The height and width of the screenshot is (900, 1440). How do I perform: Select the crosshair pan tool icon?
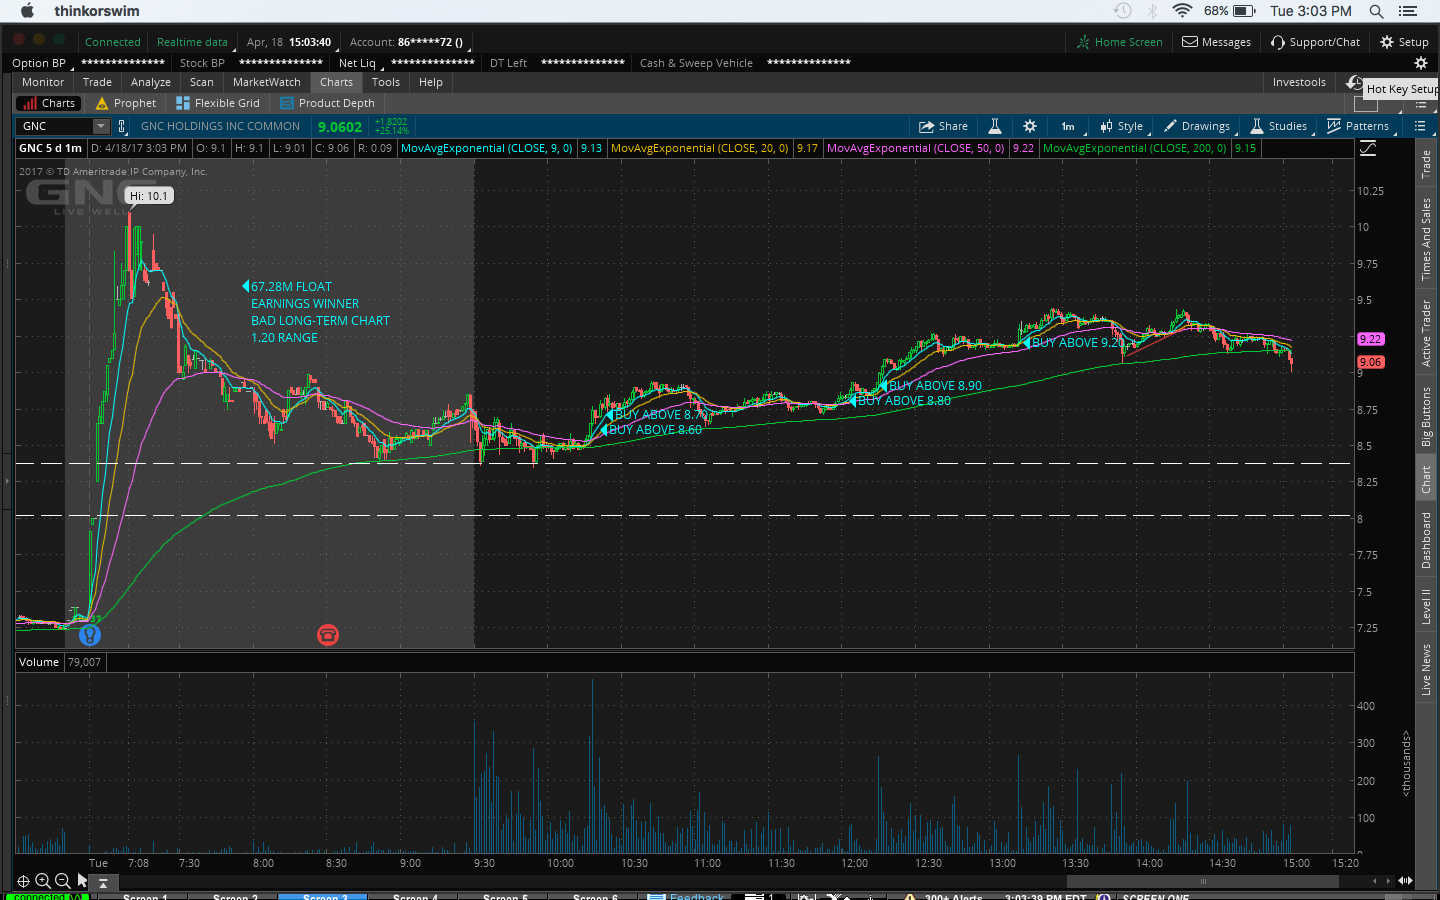(x=23, y=881)
